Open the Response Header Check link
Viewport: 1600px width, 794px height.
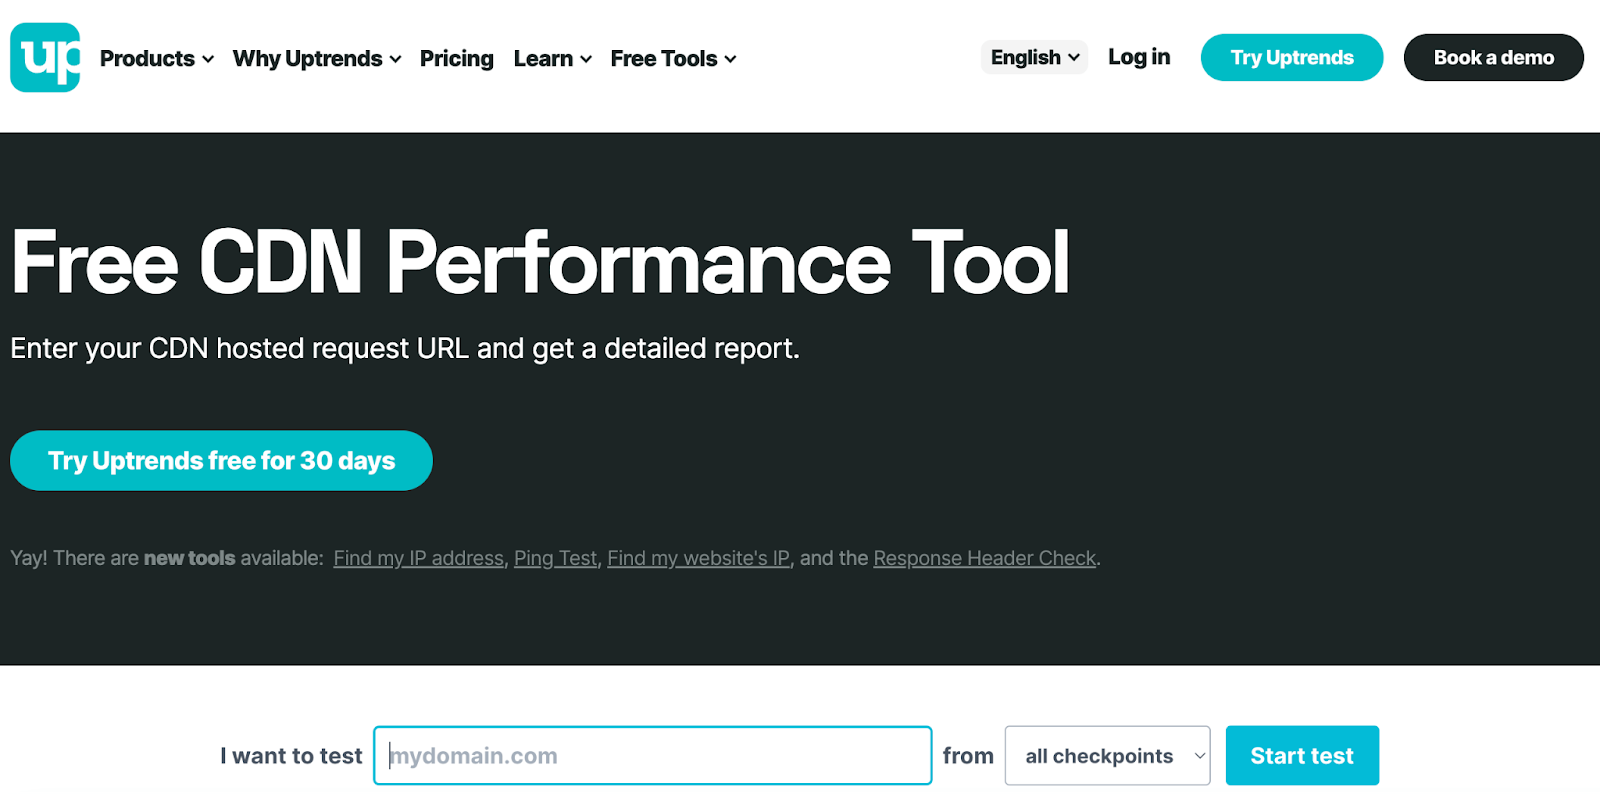click(x=985, y=558)
